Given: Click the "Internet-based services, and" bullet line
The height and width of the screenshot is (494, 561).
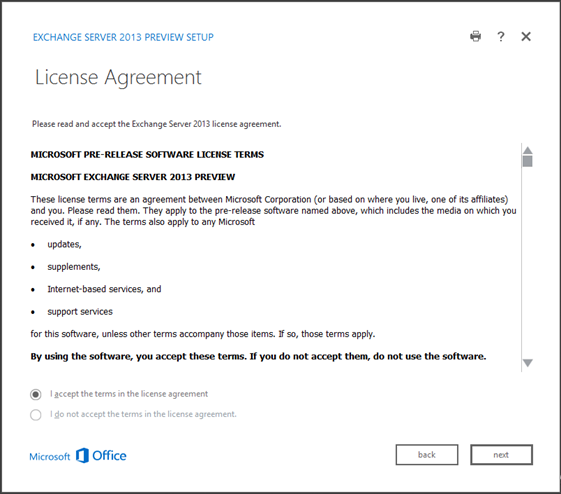Looking at the screenshot, I should tap(104, 289).
